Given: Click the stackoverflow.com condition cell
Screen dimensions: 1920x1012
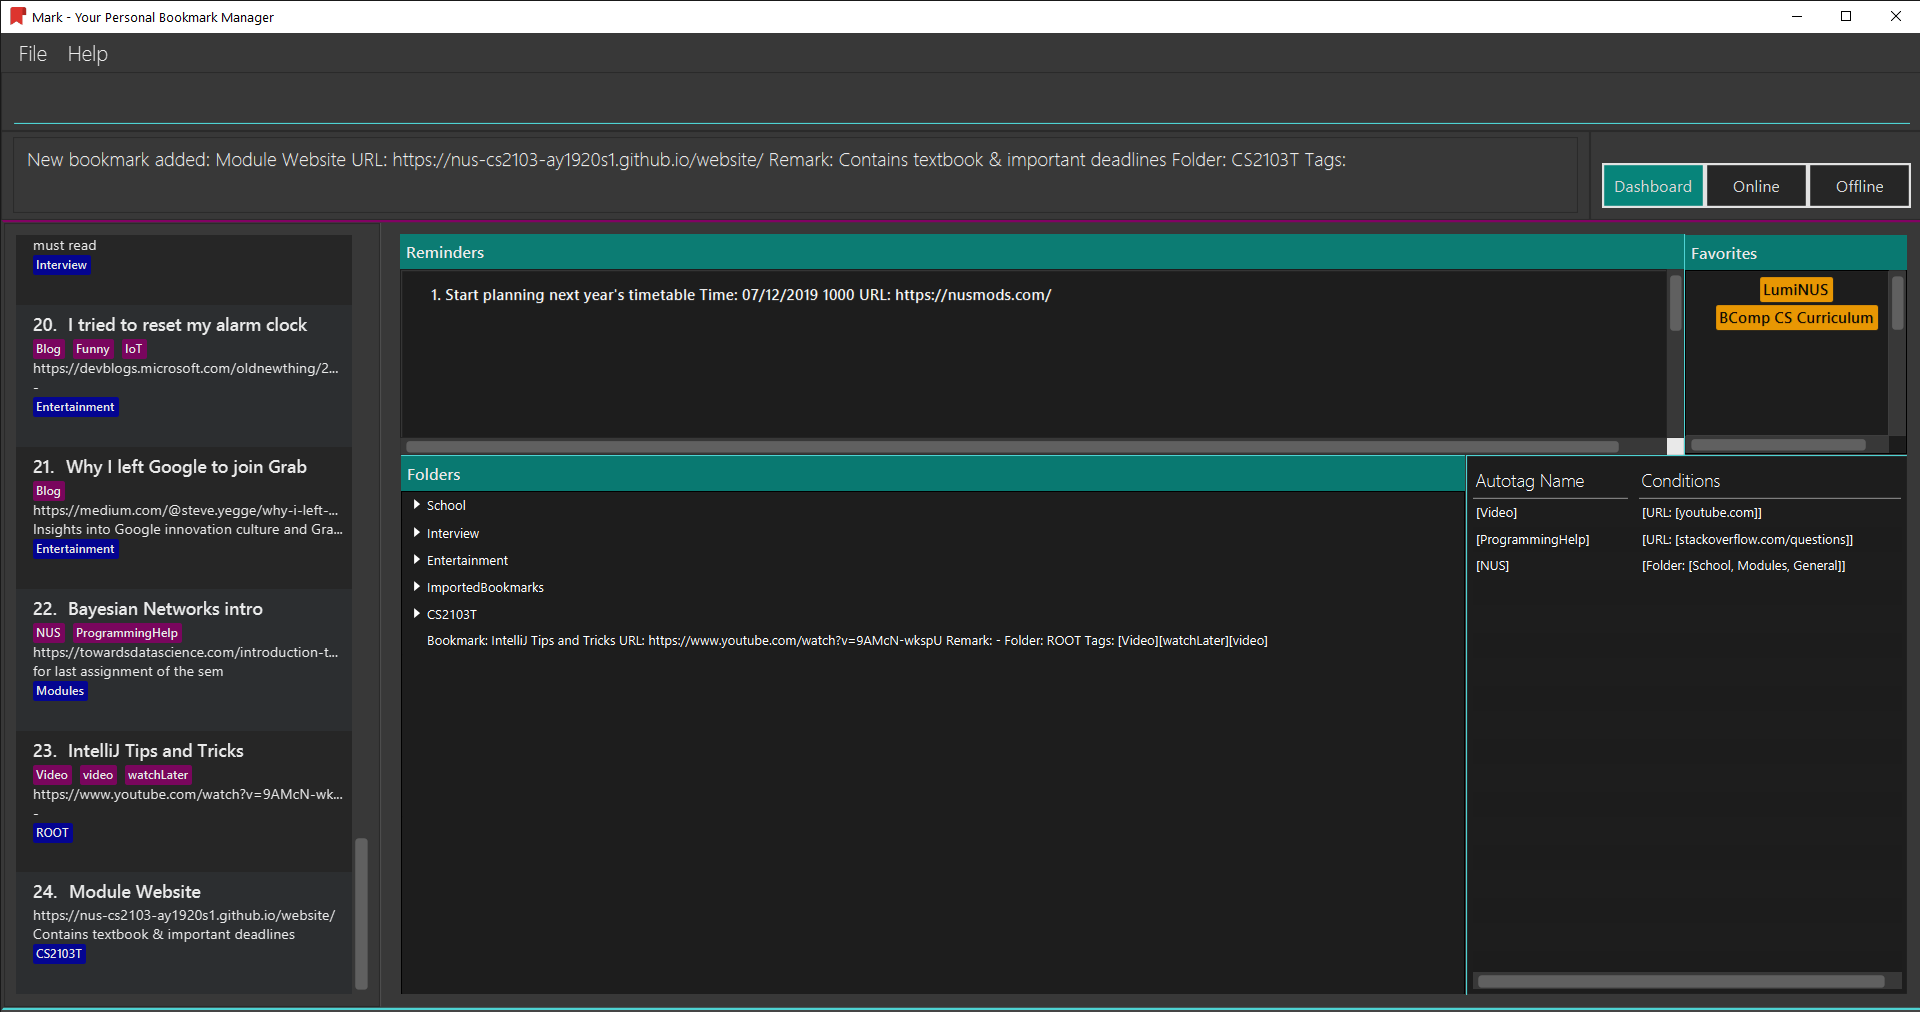Looking at the screenshot, I should [x=1747, y=540].
